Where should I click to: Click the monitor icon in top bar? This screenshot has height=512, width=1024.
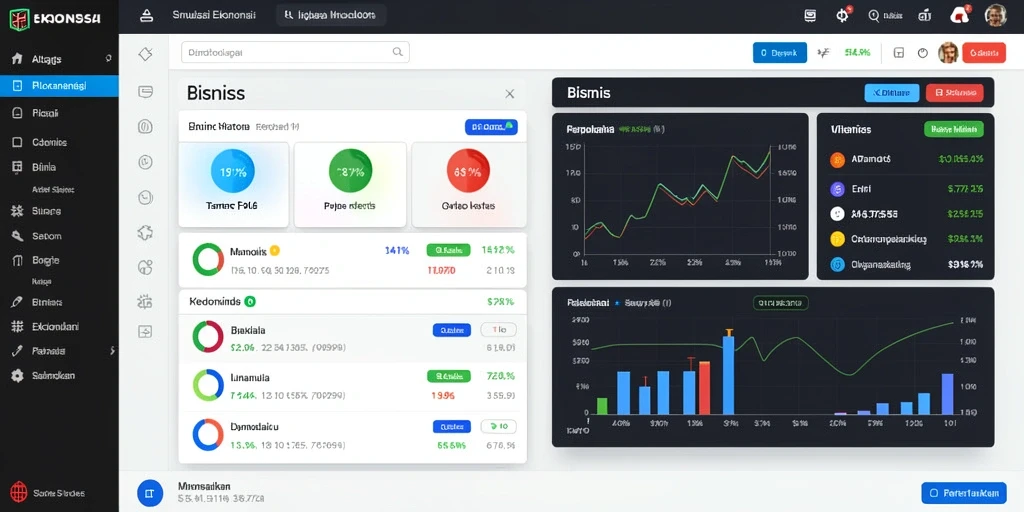pyautogui.click(x=810, y=16)
